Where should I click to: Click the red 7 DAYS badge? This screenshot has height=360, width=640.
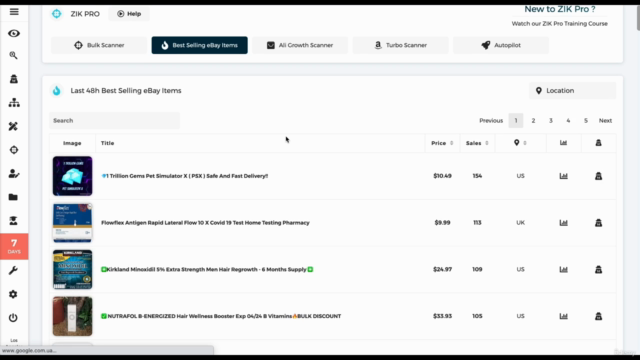(14, 247)
